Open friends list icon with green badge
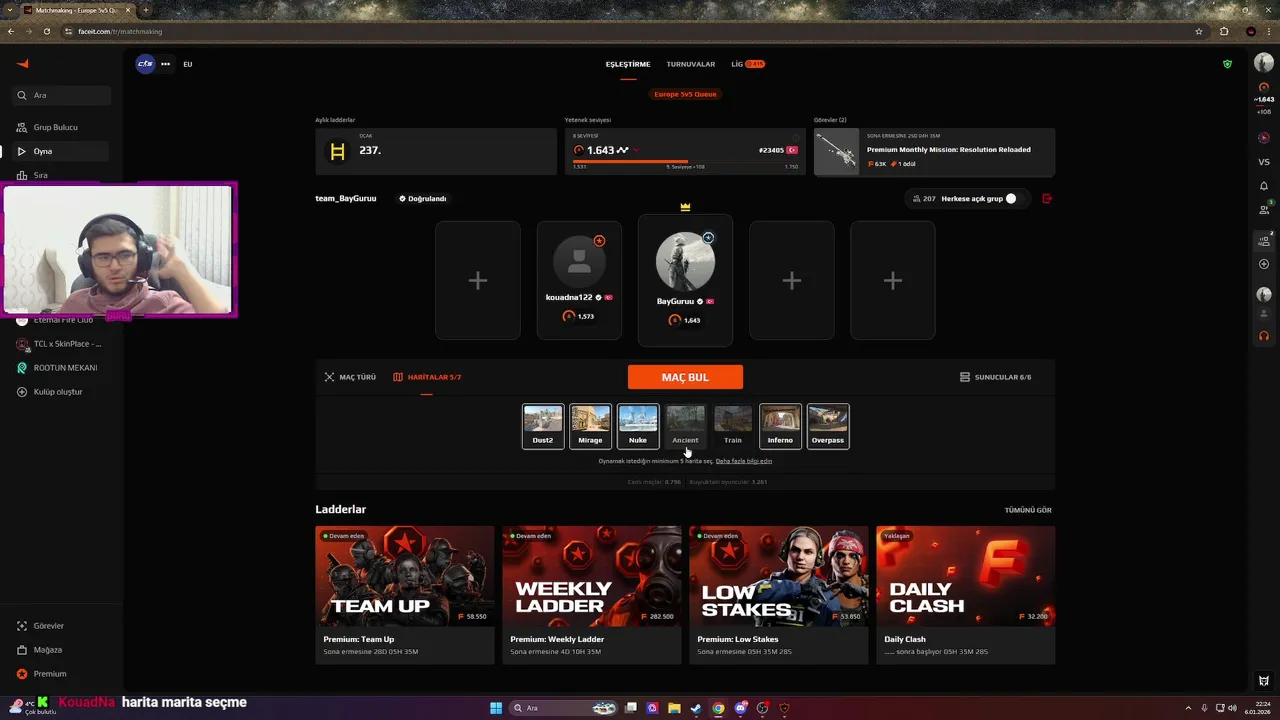This screenshot has height=720, width=1280. click(1264, 209)
